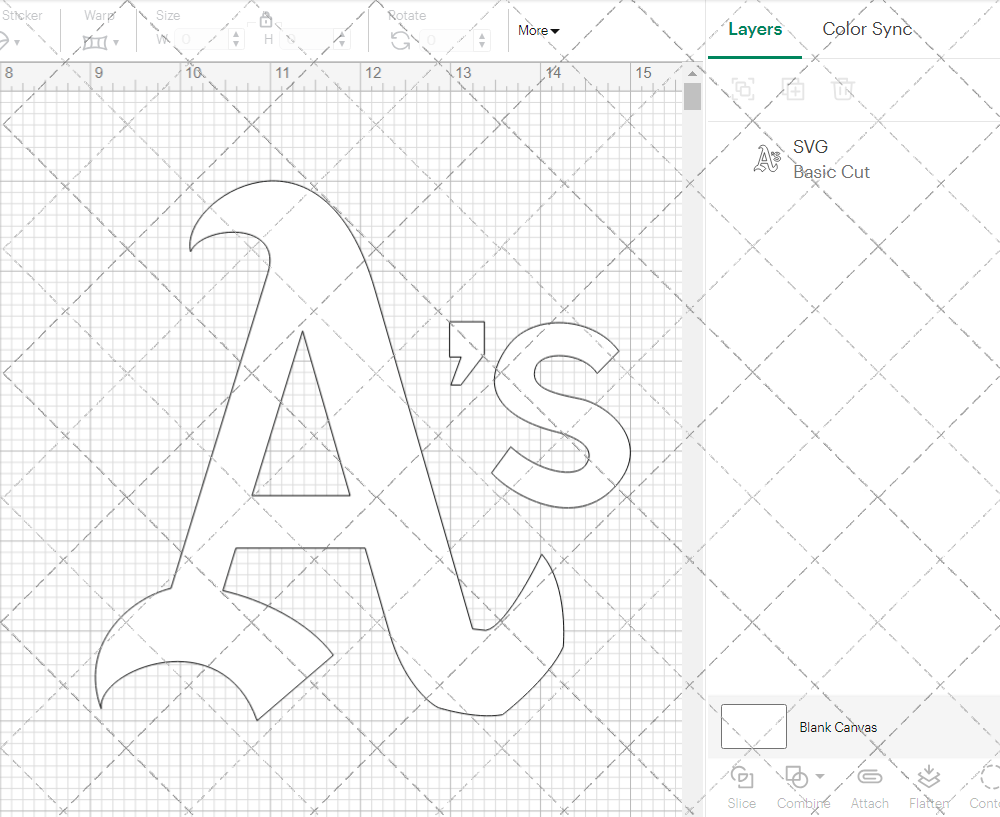Toggle the size proportions lock icon
Screen dimensions: 1000x817
tap(266, 20)
